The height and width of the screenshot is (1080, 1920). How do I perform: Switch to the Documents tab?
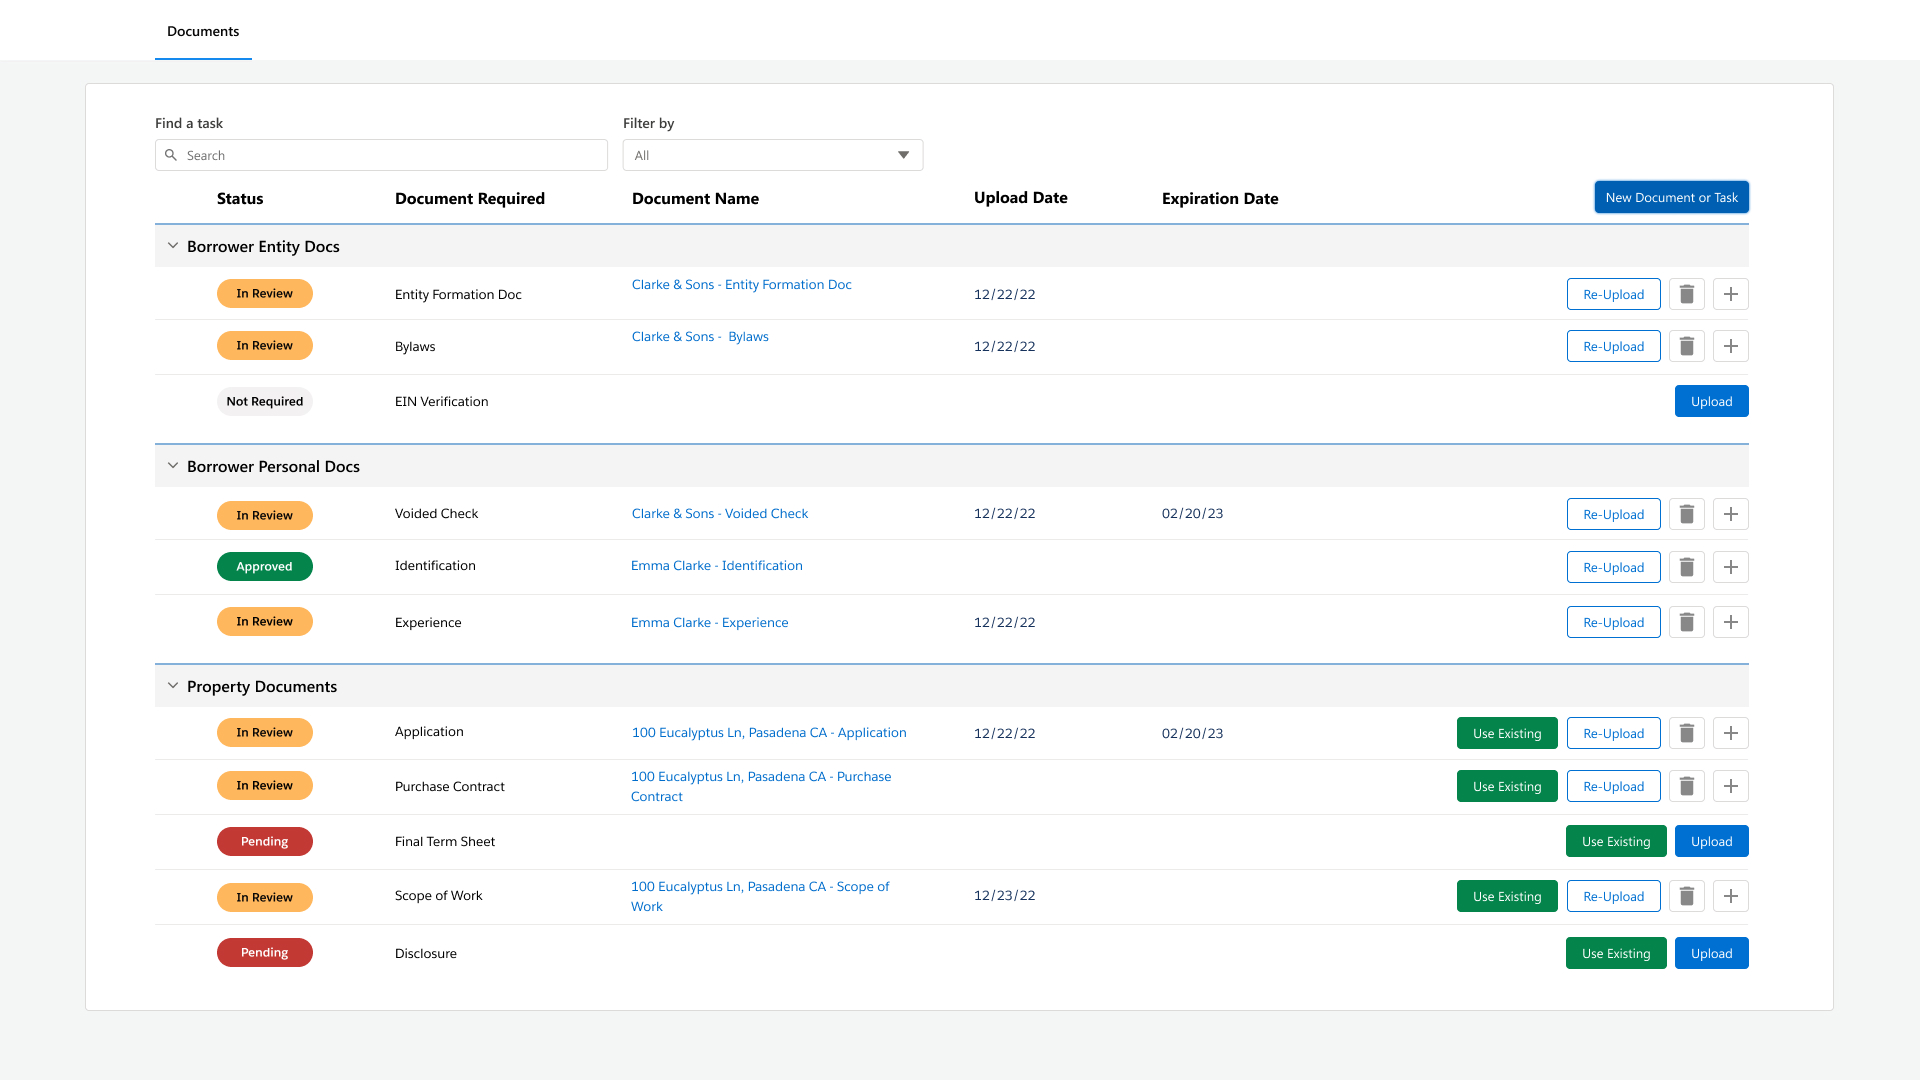click(203, 31)
